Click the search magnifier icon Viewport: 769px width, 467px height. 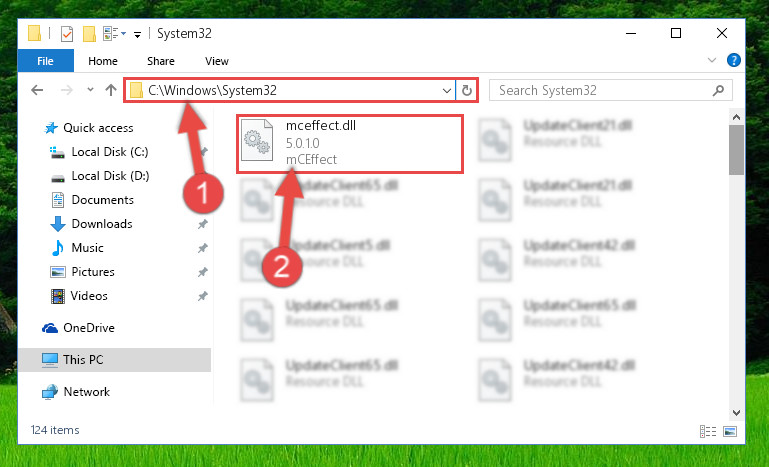coord(718,90)
